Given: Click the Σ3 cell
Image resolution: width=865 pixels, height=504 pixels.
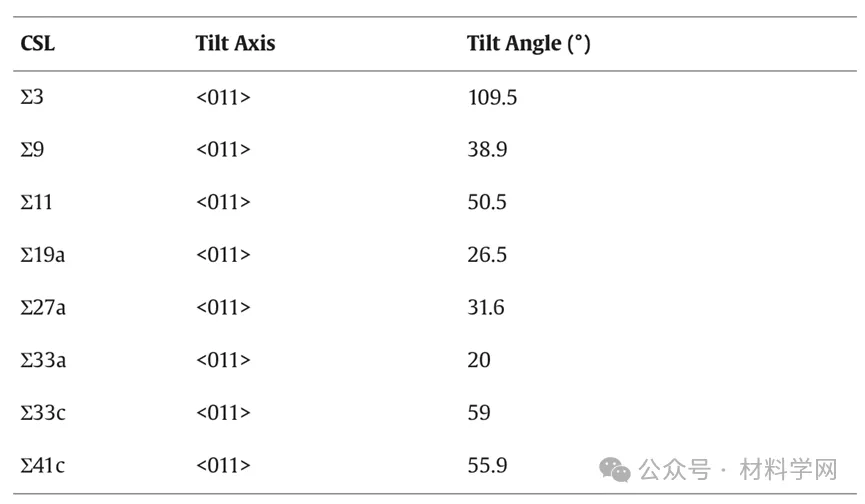Looking at the screenshot, I should coord(31,97).
